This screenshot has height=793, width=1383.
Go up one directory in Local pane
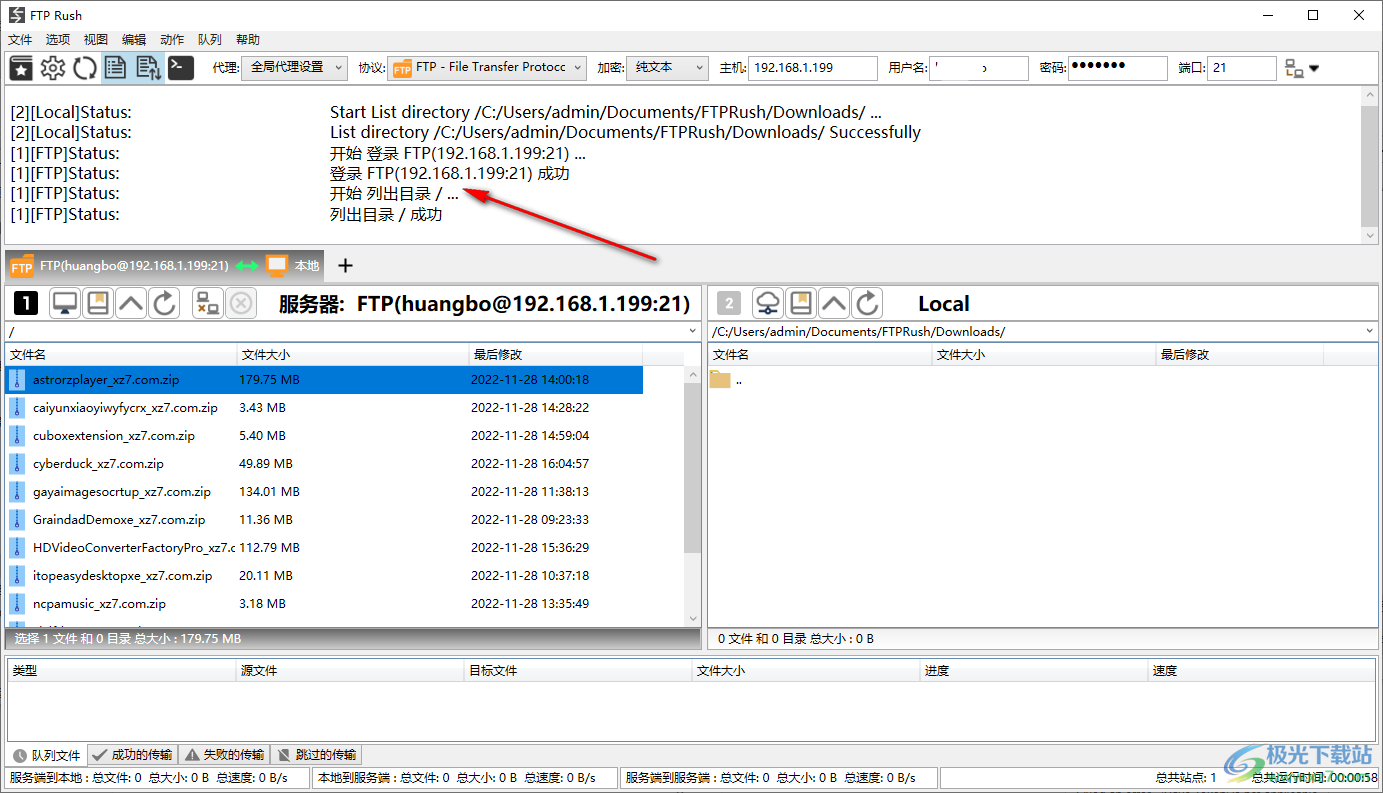(834, 303)
